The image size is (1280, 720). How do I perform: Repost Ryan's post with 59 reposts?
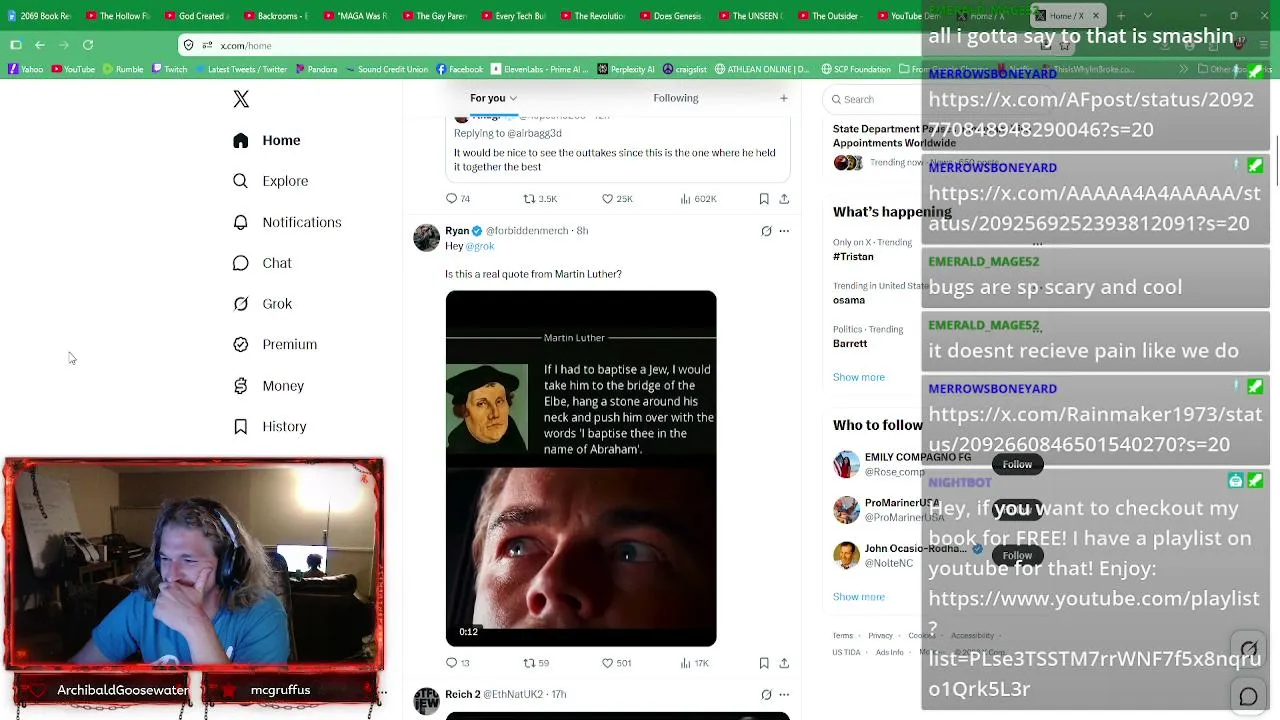[536, 663]
